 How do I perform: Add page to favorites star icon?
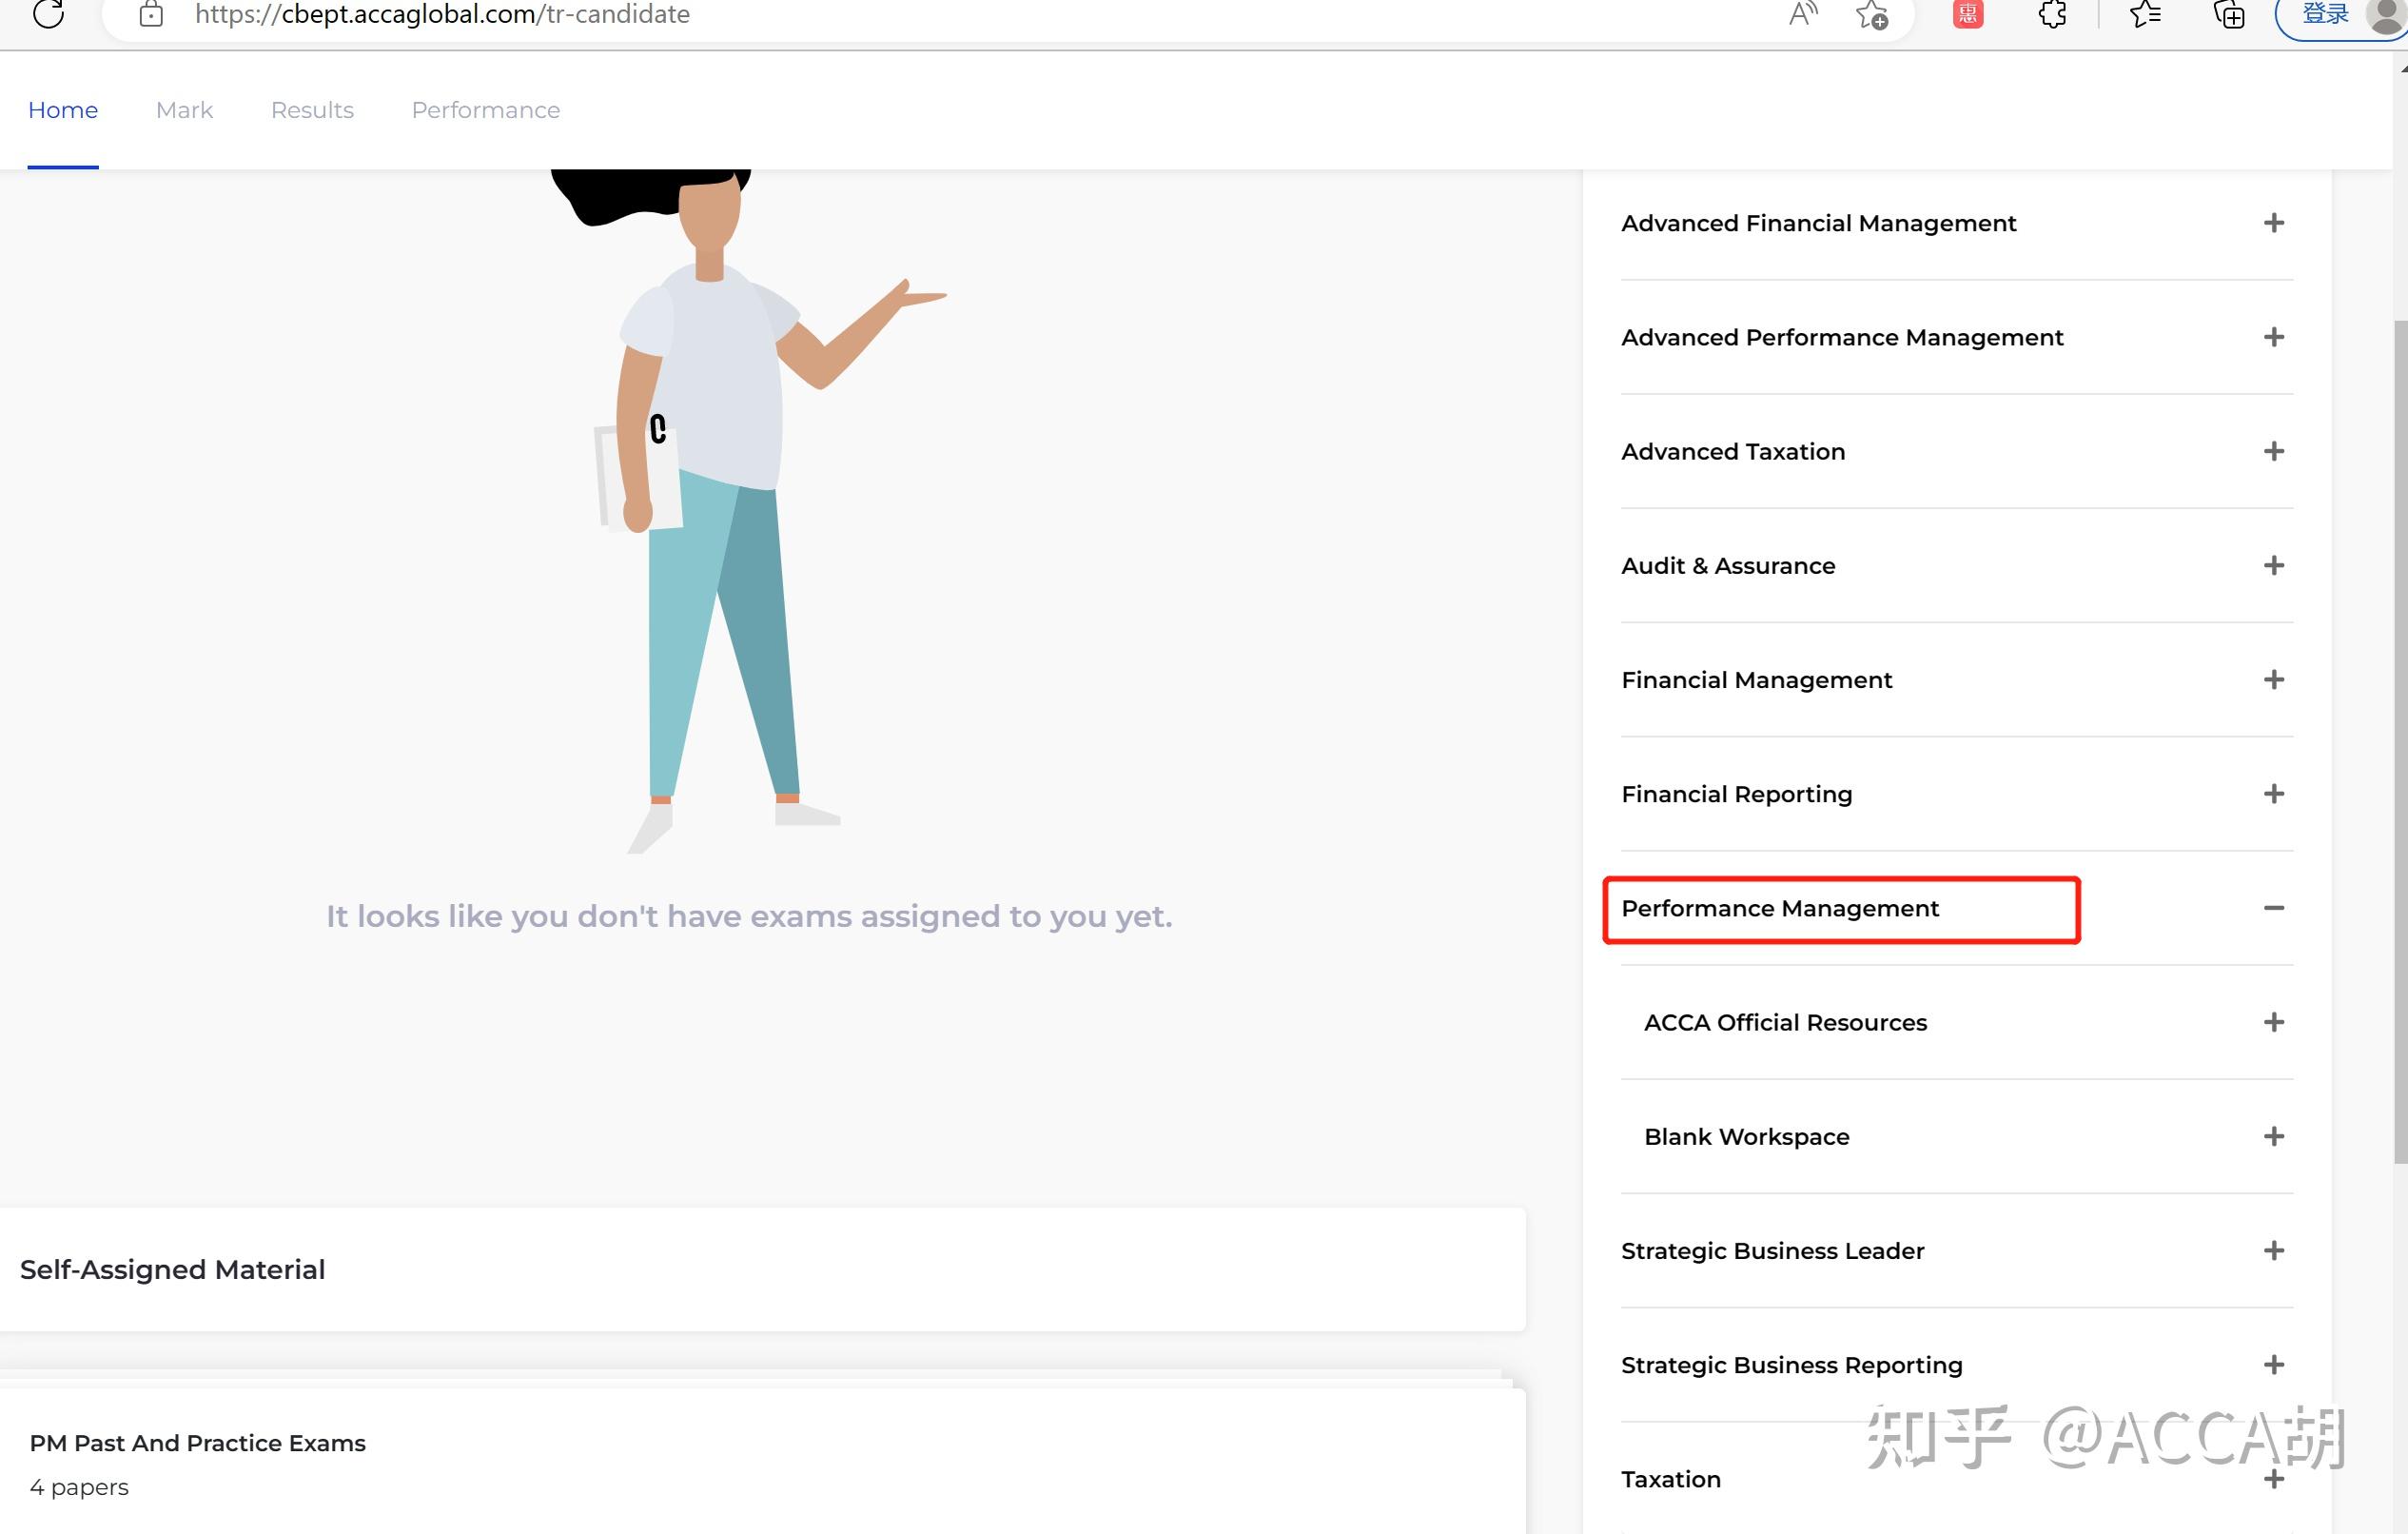pos(1871,14)
